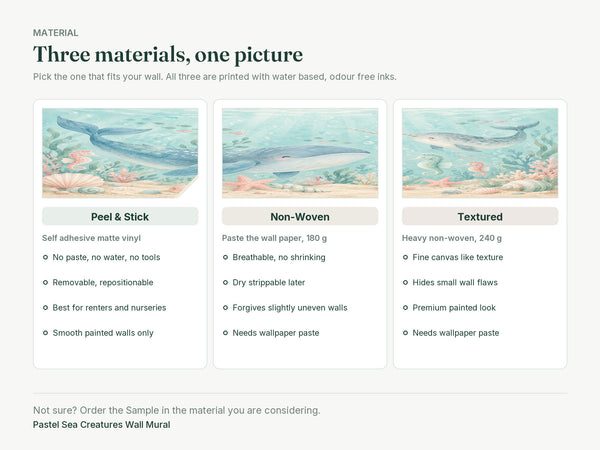Click bullet icon beside Removable, repositionable
Screen dimensions: 600x450
[46, 282]
